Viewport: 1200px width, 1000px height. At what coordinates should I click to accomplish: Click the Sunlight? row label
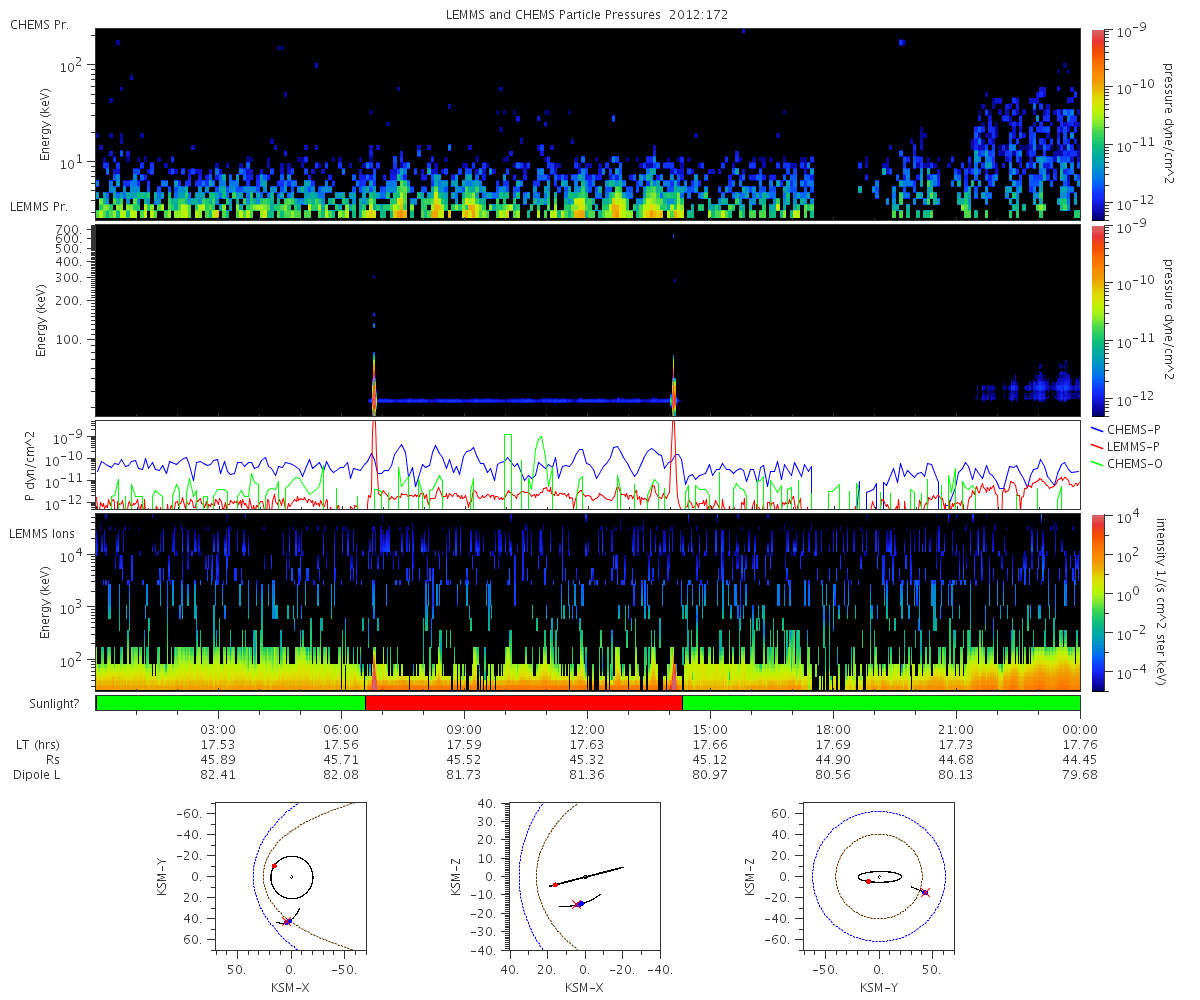click(47, 704)
